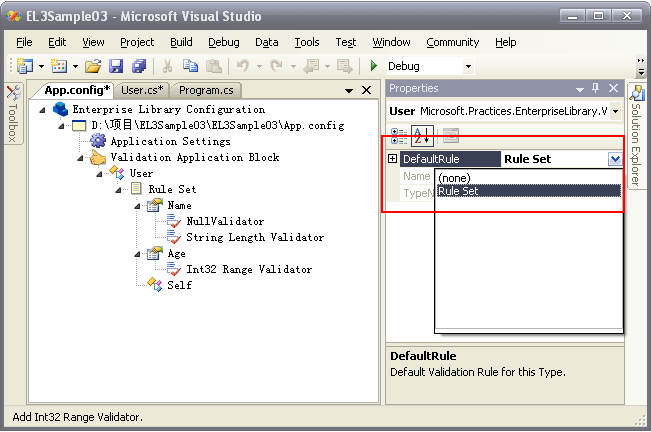This screenshot has height=432, width=651.
Task: Open the Help menu
Action: (x=505, y=42)
